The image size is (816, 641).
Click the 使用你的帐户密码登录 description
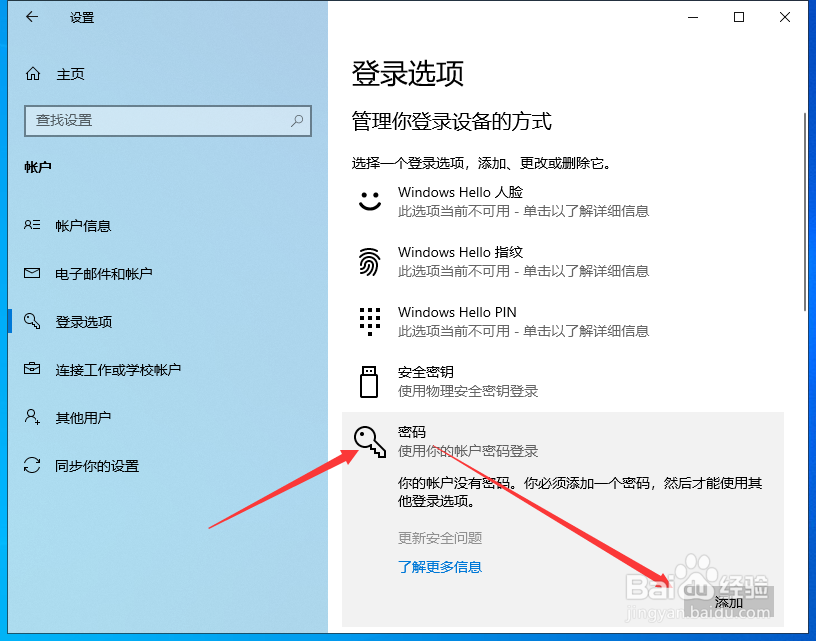[468, 451]
